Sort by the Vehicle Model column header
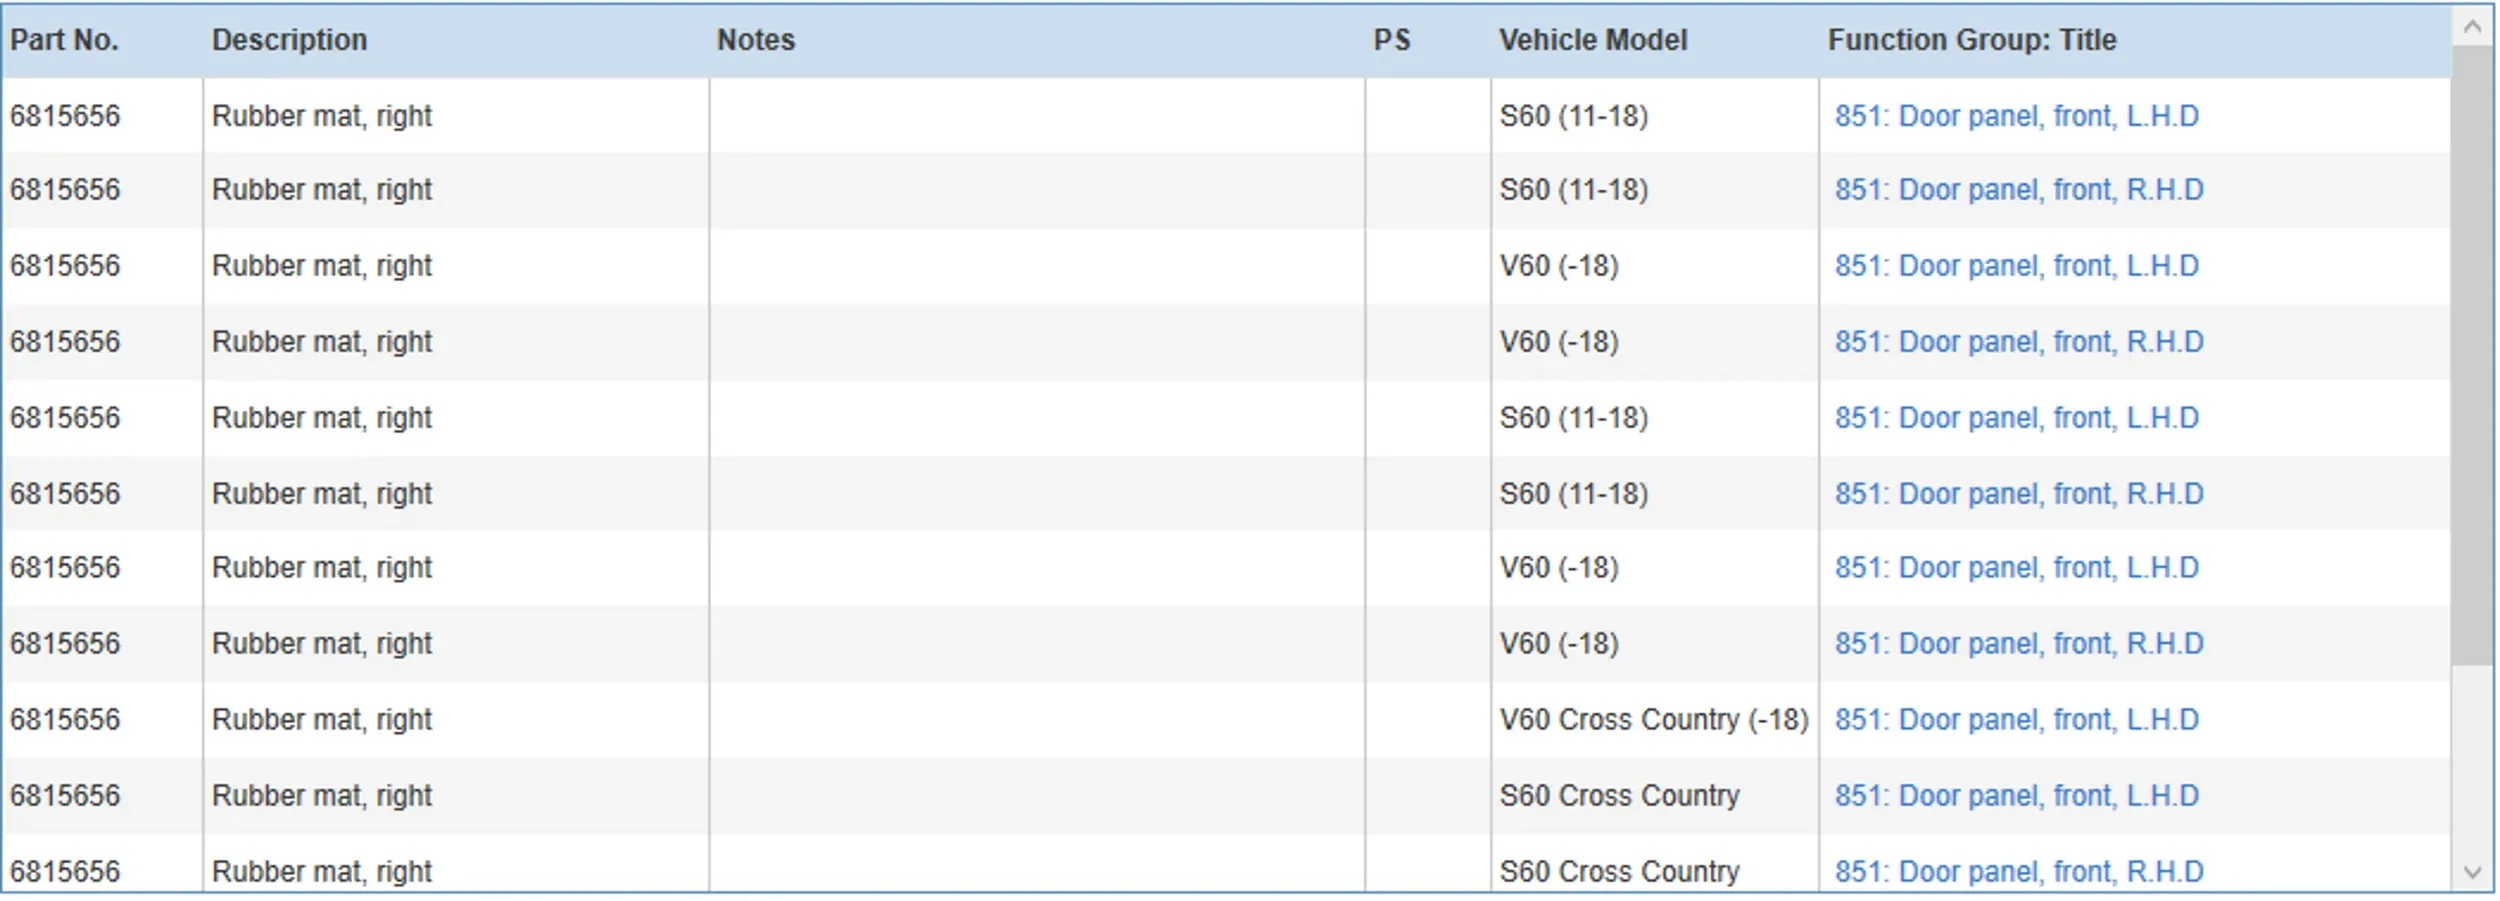Viewport: 2500px width, 901px height. 1593,40
